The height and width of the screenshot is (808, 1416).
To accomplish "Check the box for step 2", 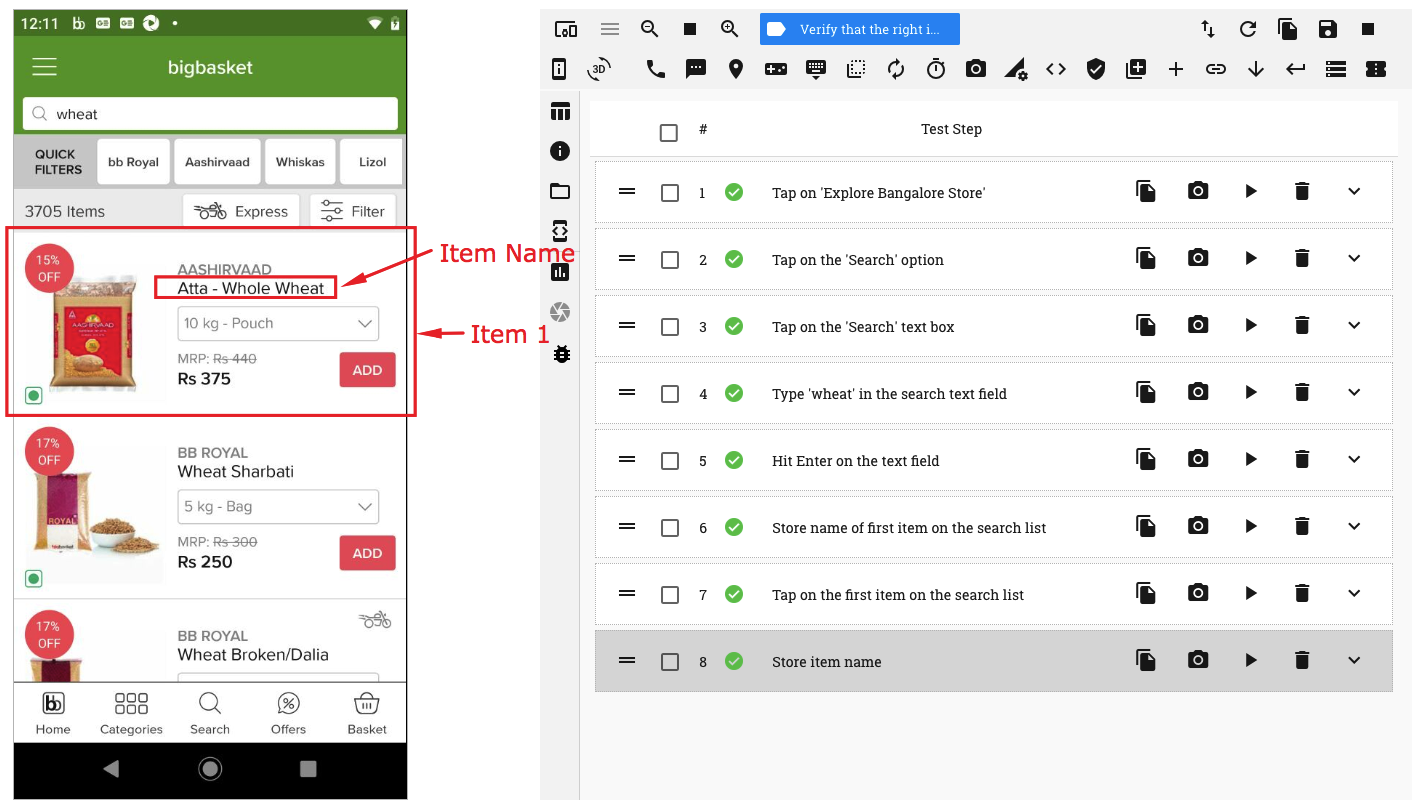I will point(670,260).
